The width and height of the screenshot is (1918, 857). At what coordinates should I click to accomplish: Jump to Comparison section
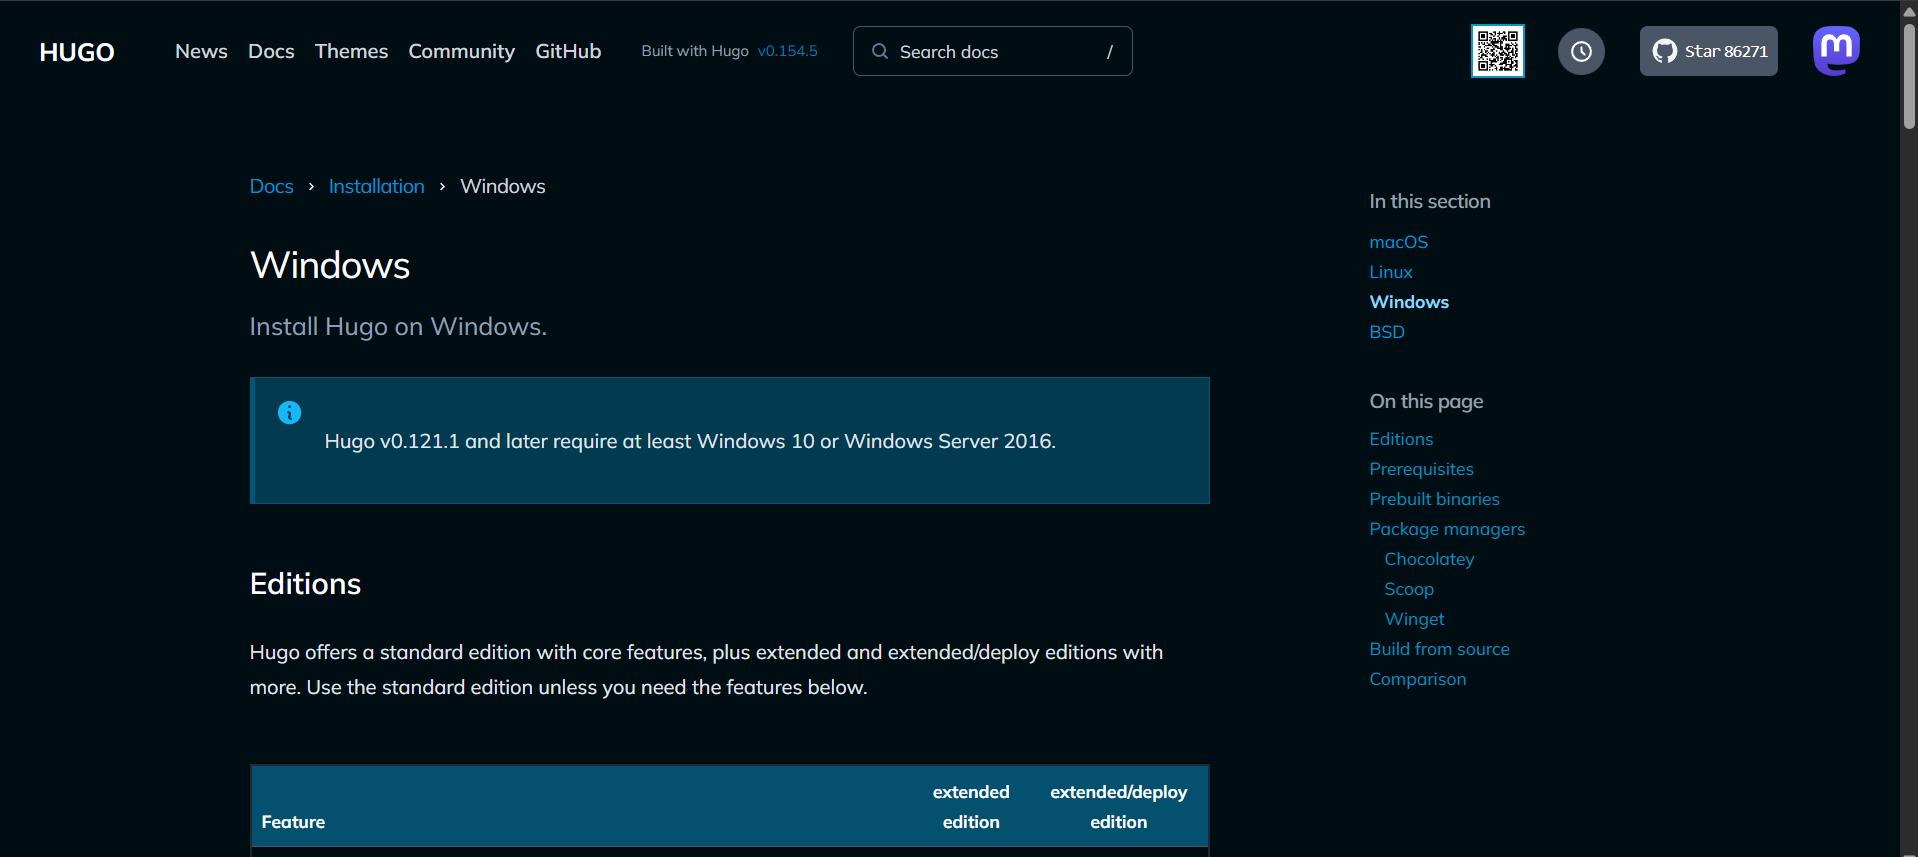coord(1417,679)
